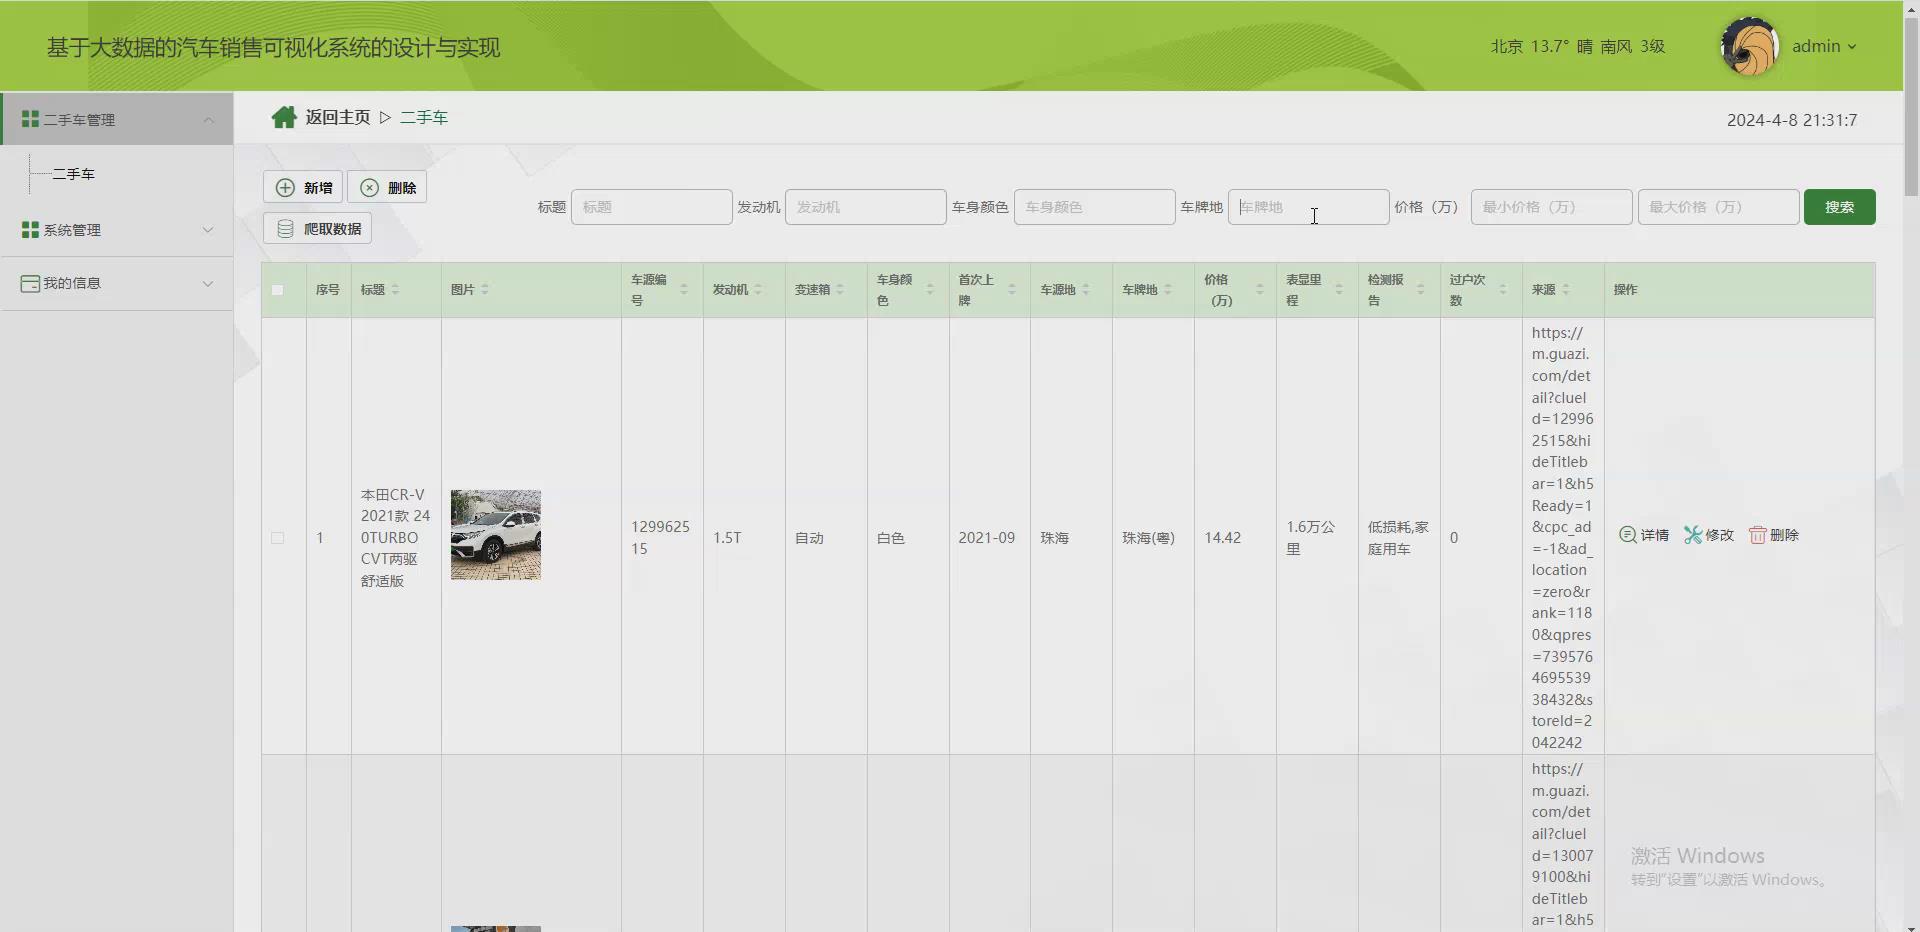Viewport: 1920px width, 932px height.
Task: Sort by 标题 column arrows
Action: coord(395,290)
